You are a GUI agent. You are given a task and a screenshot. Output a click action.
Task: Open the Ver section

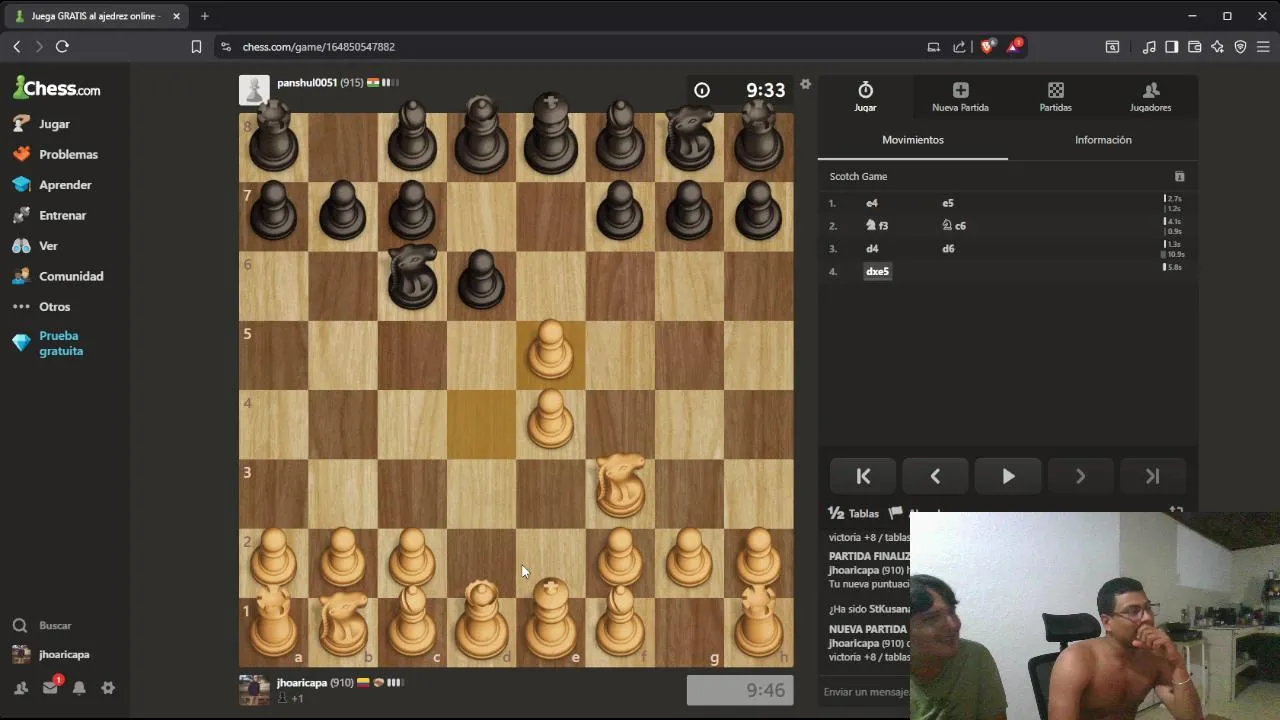(36, 246)
